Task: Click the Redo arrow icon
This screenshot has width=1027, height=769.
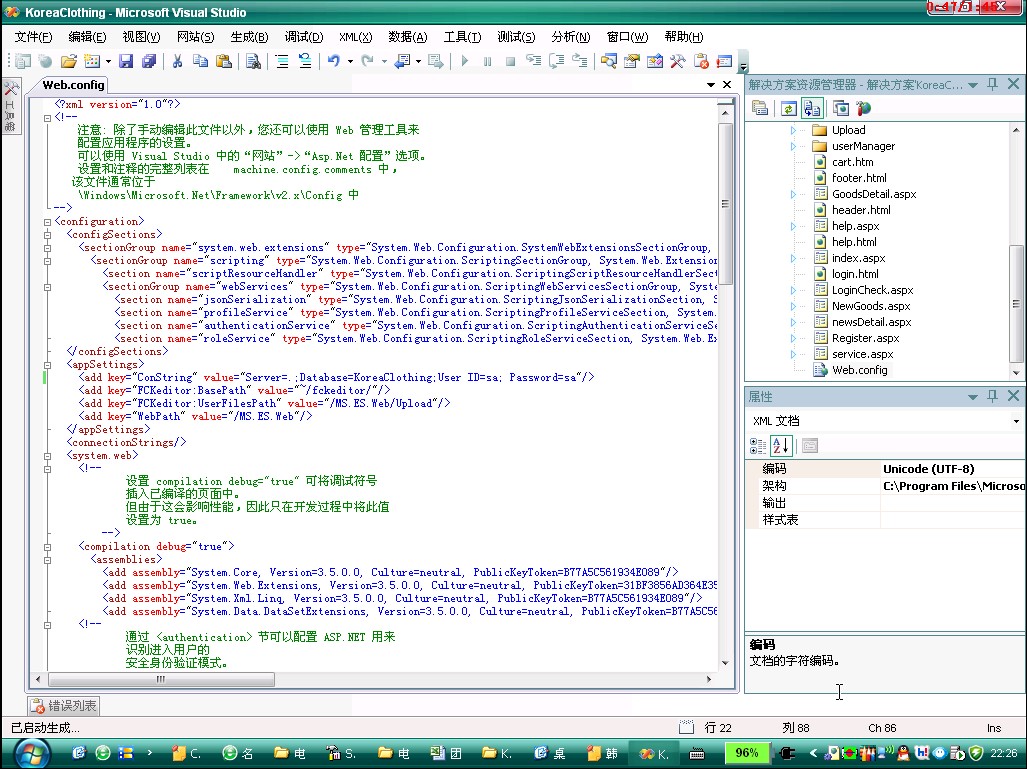Action: [x=367, y=62]
